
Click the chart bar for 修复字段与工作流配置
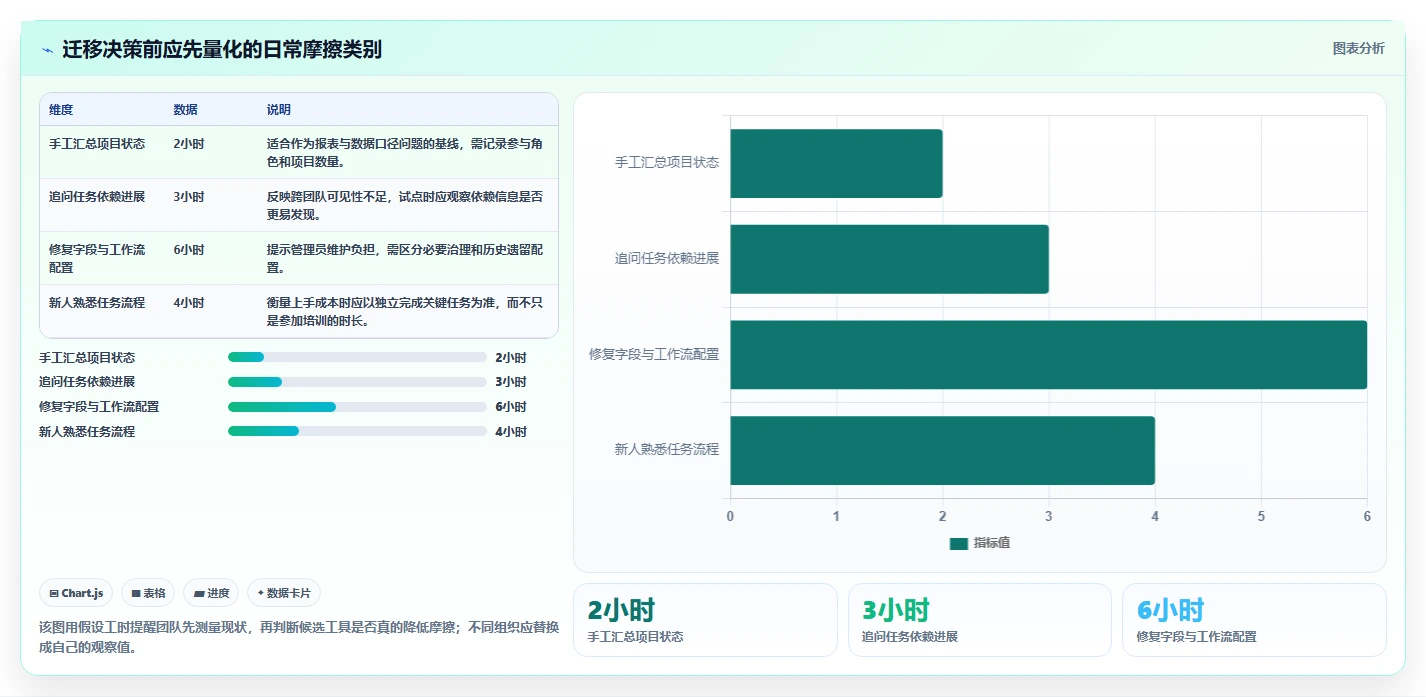tap(1048, 355)
